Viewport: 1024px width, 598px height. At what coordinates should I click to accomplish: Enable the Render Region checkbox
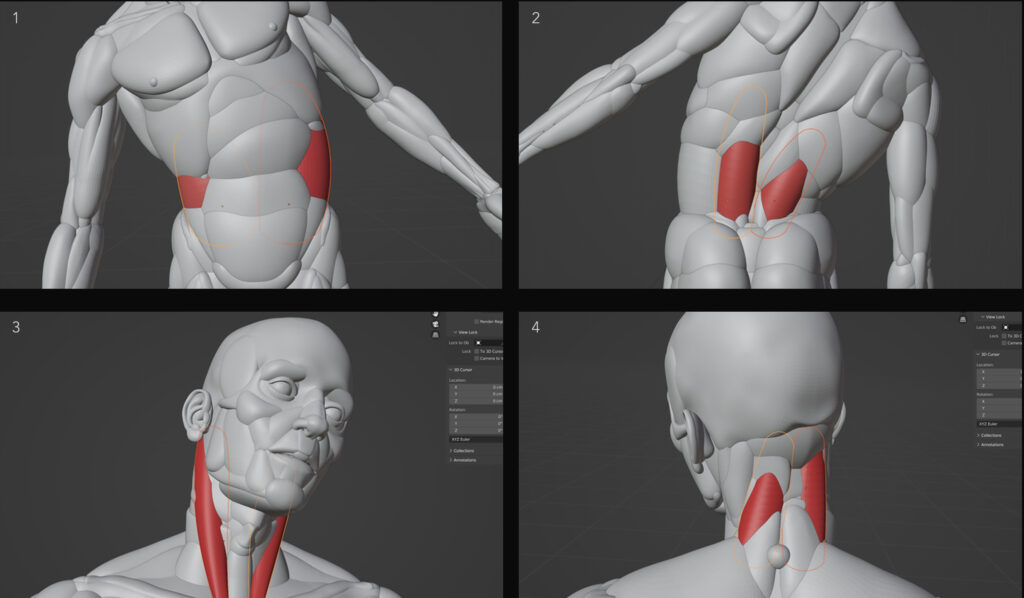click(x=477, y=322)
